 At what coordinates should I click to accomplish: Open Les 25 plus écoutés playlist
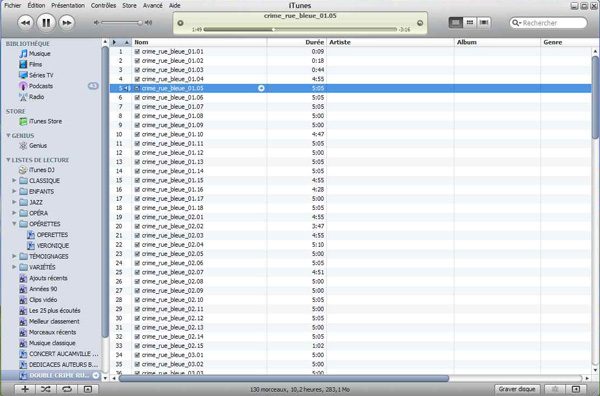[50, 311]
